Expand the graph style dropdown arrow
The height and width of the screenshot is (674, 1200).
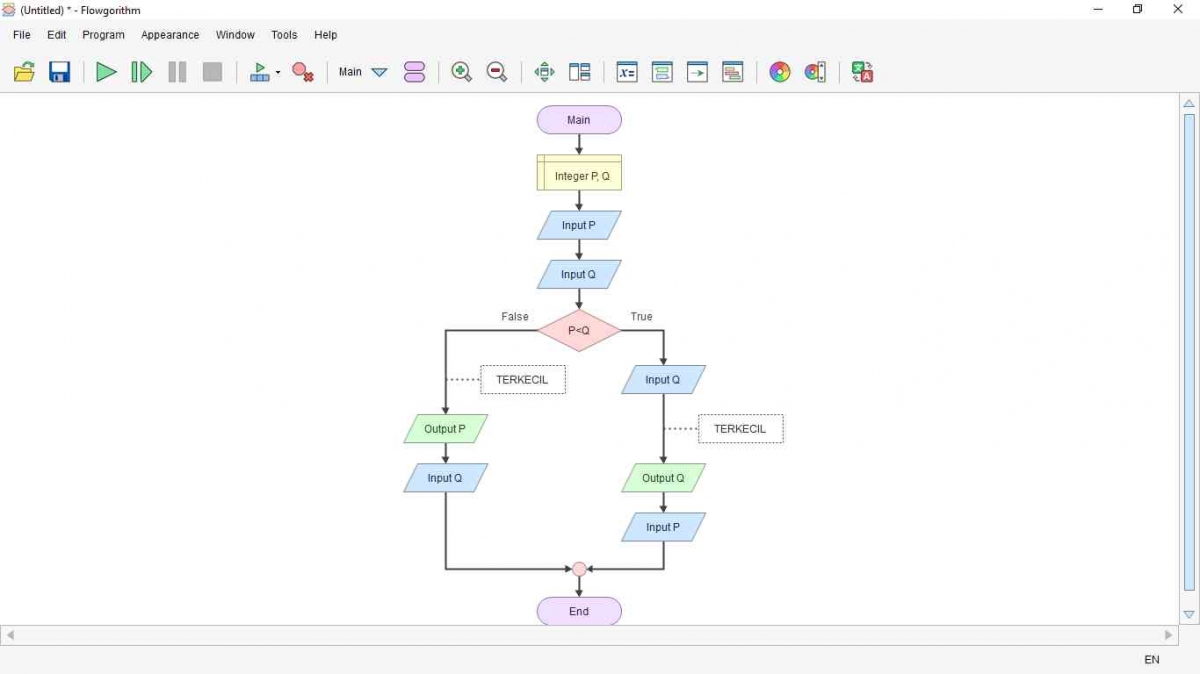(x=278, y=71)
